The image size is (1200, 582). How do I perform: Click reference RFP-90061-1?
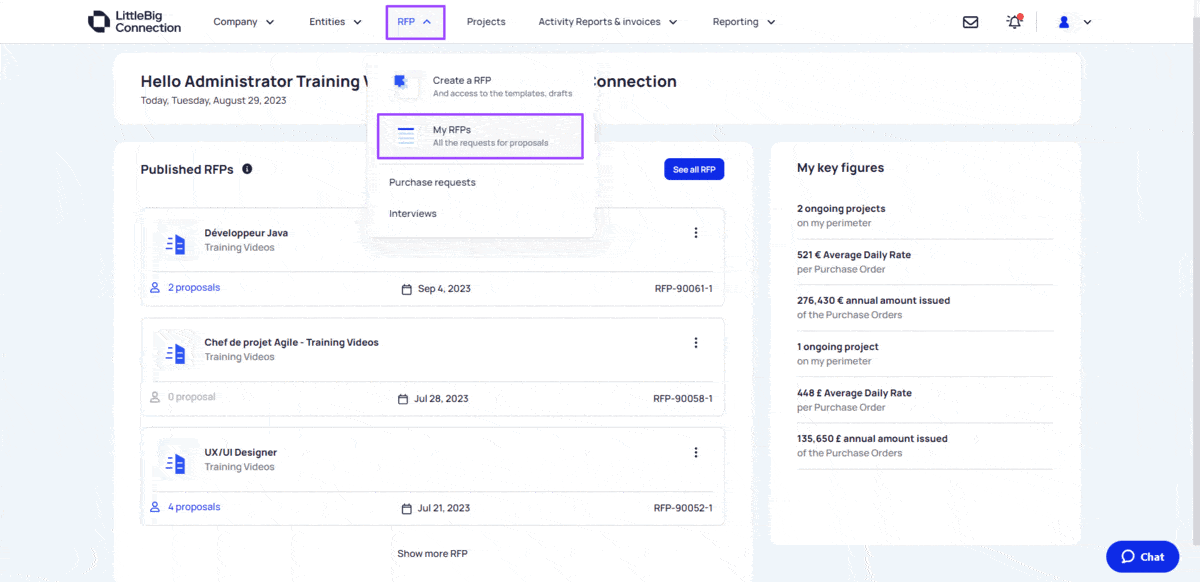684,289
